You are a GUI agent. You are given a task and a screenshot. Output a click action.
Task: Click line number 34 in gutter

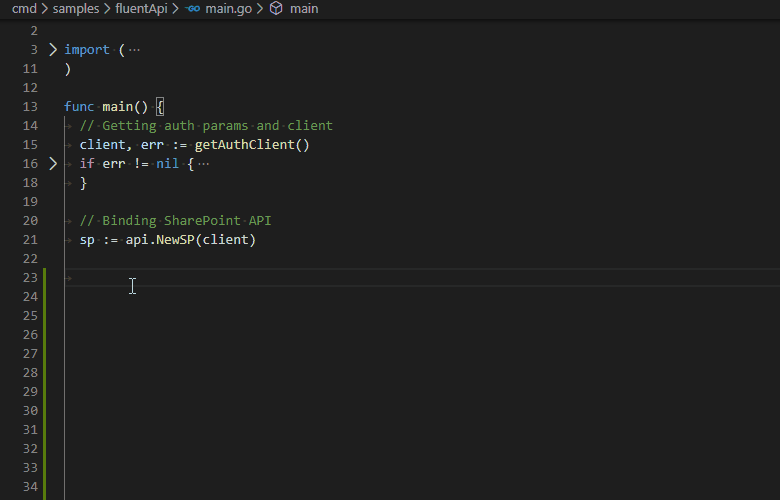click(30, 487)
